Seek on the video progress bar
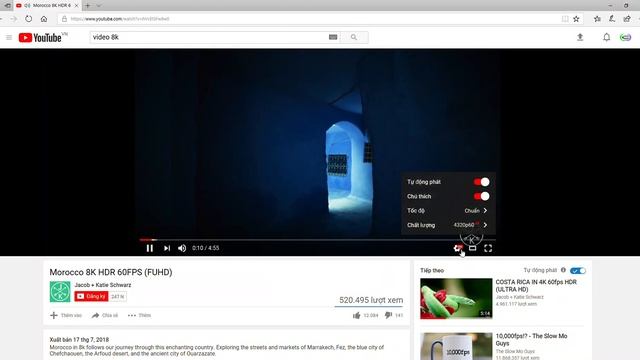Viewport: 640px width, 360px height. click(318, 240)
